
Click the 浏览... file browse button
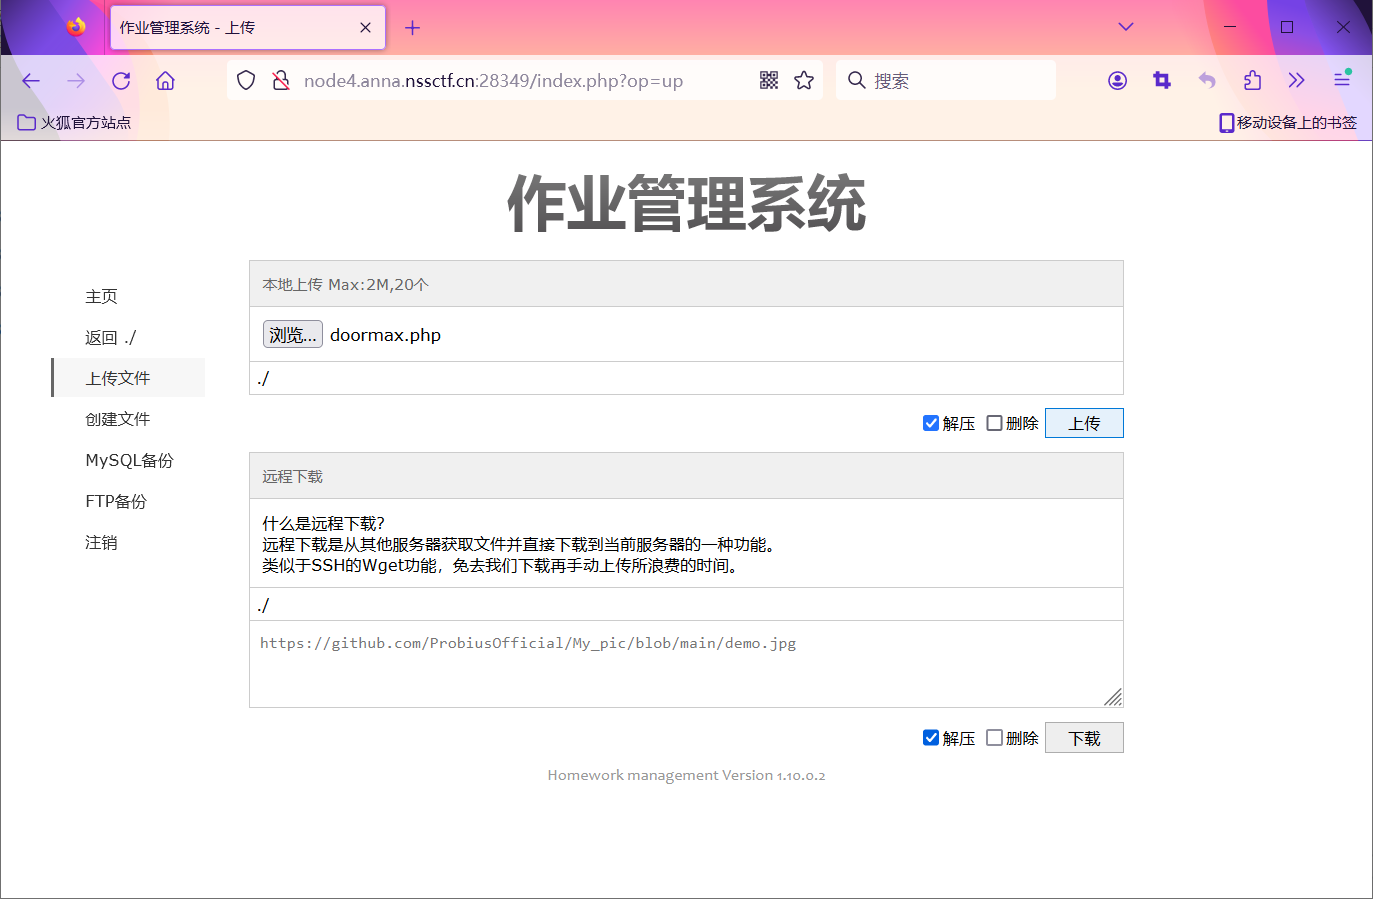[x=292, y=335]
